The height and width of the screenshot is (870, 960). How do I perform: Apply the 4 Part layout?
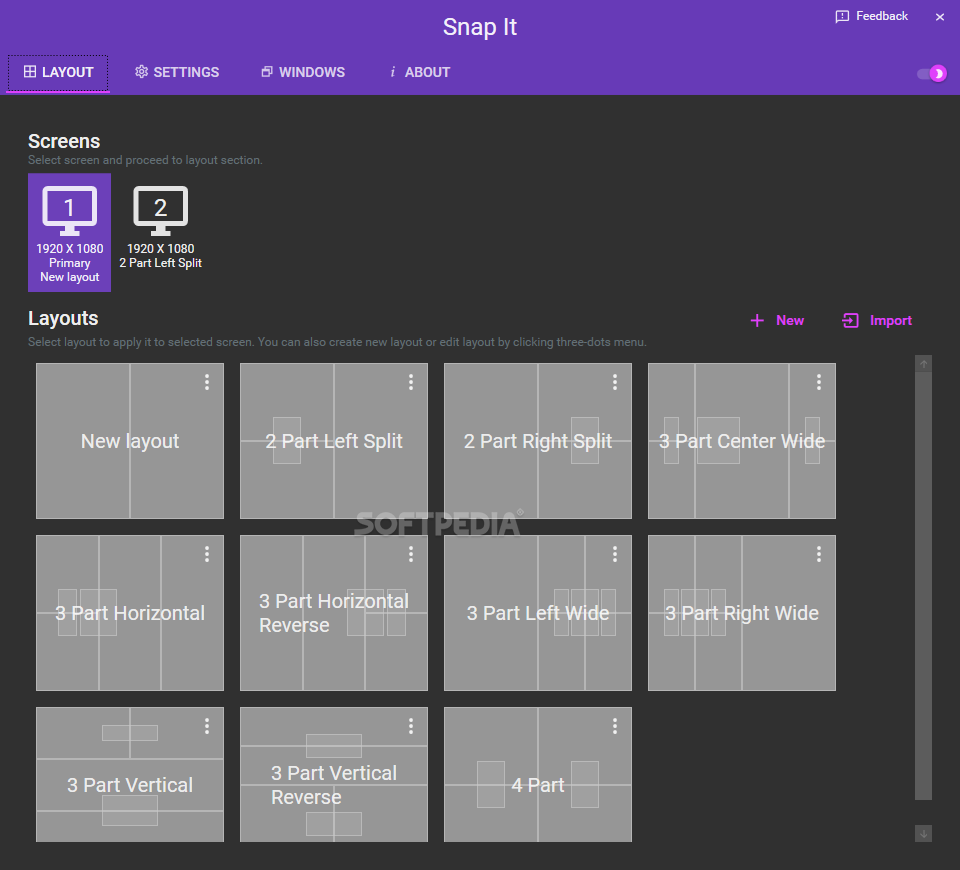coord(538,774)
